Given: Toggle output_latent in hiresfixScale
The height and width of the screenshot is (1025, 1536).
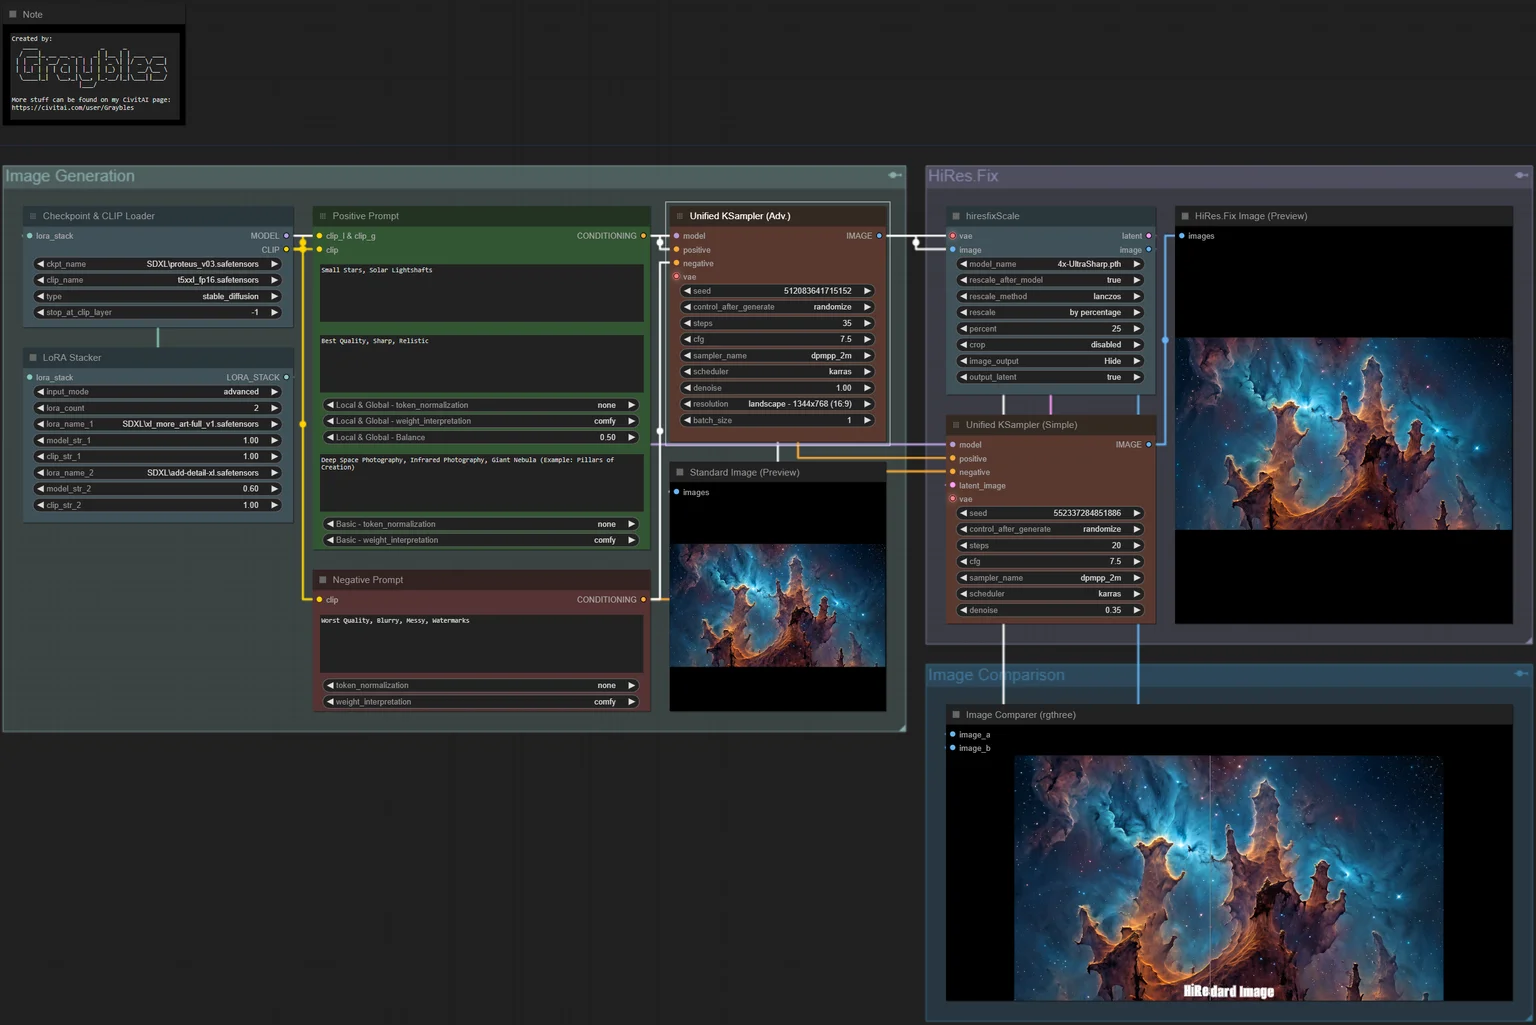Looking at the screenshot, I should [x=1050, y=377].
